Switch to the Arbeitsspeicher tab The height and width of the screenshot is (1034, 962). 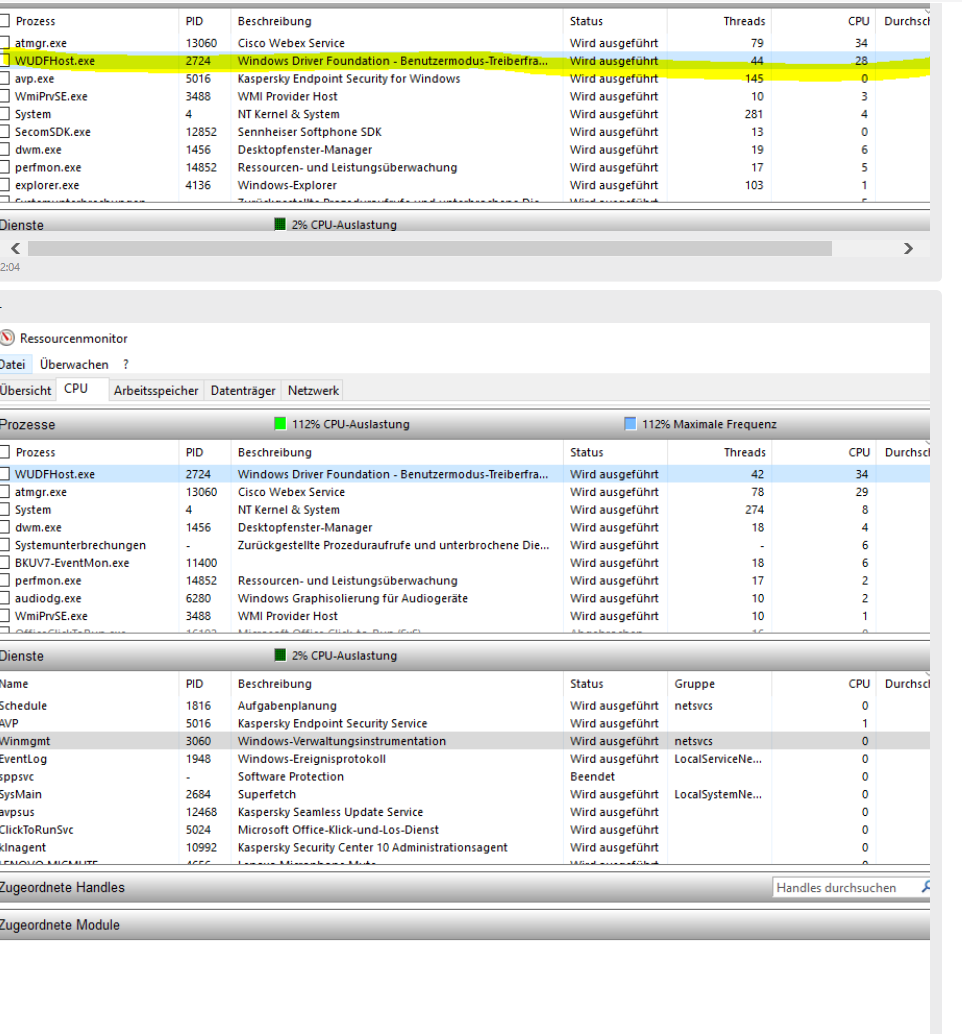click(x=156, y=390)
